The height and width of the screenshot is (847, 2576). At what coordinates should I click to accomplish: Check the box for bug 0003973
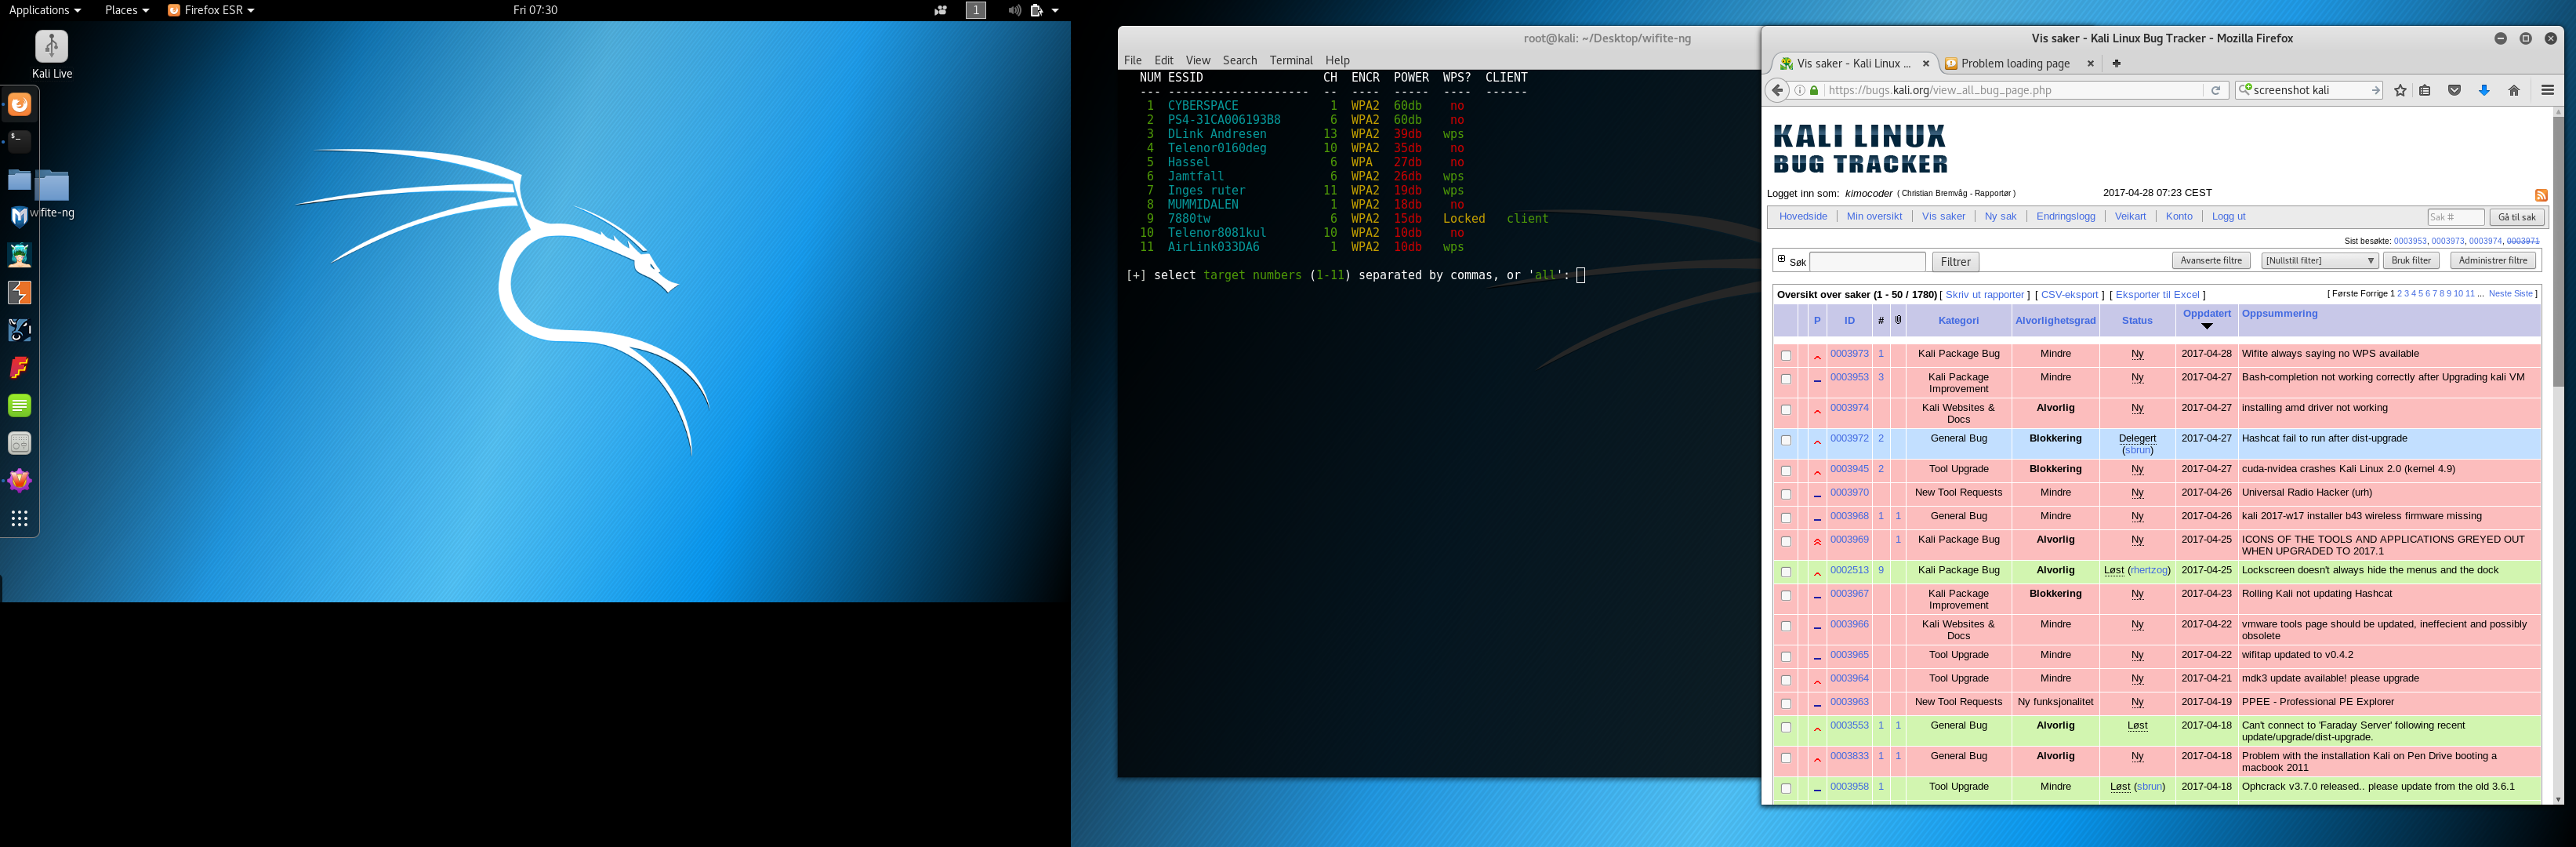click(x=1785, y=356)
